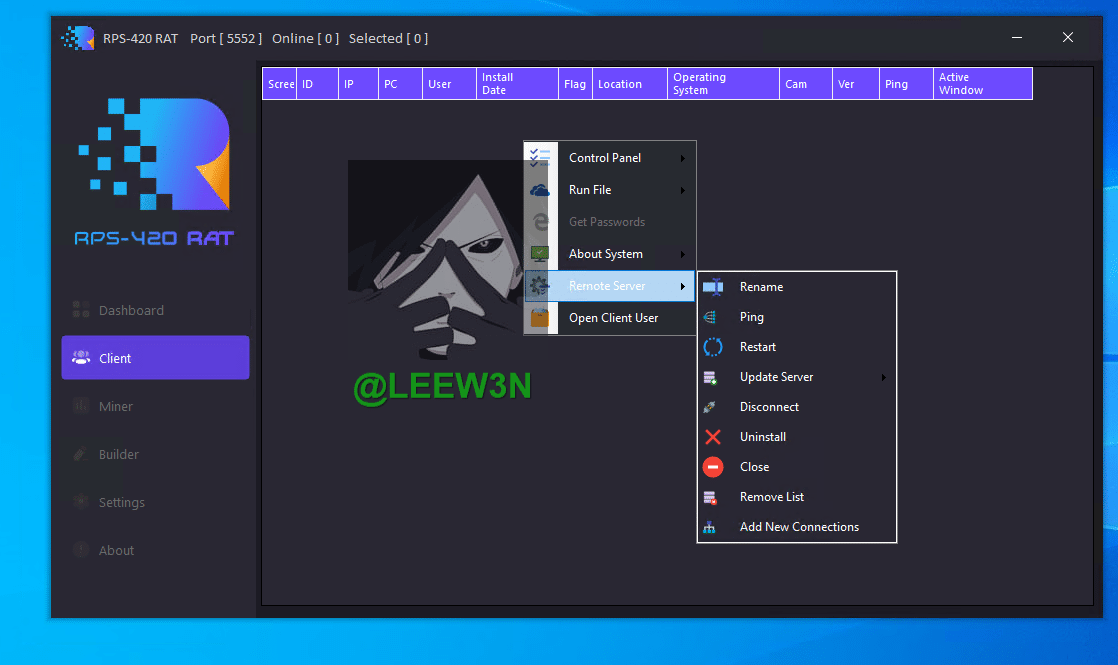Click the Open Client User folder icon
The width and height of the screenshot is (1118, 665).
coord(540,318)
